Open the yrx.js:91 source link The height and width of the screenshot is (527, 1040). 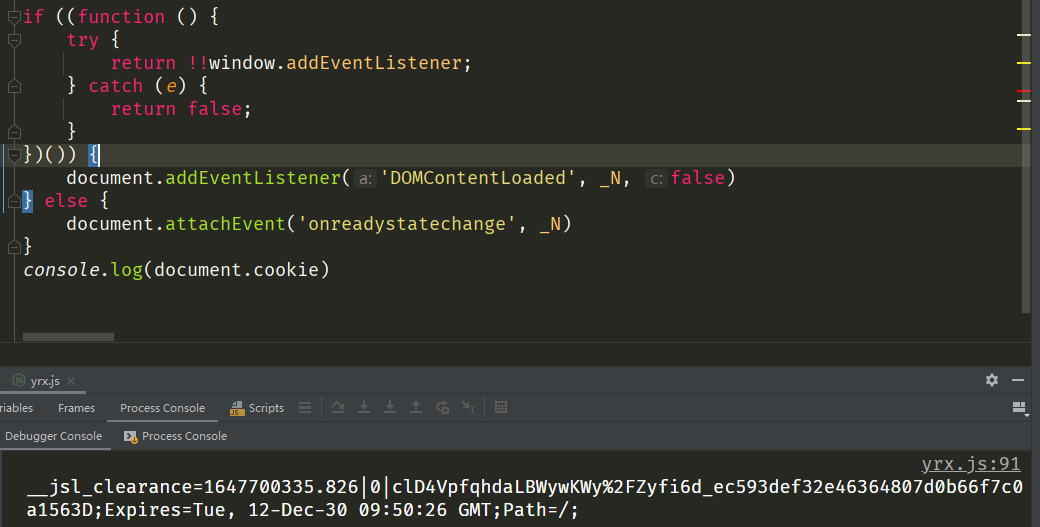tap(970, 464)
